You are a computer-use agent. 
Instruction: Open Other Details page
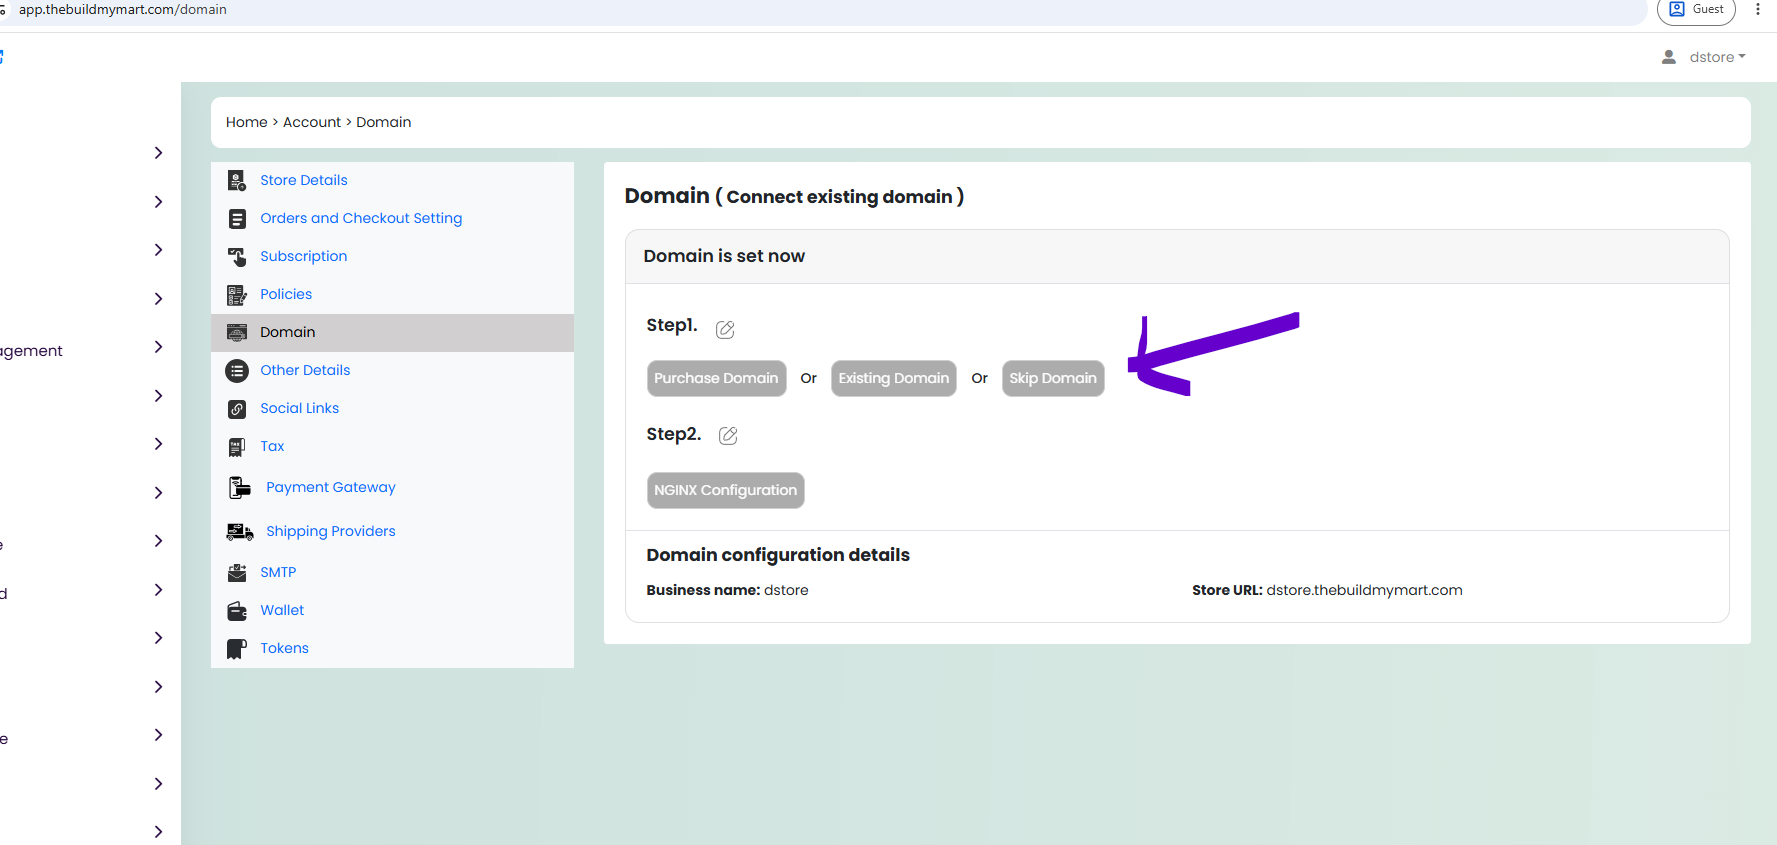305,370
